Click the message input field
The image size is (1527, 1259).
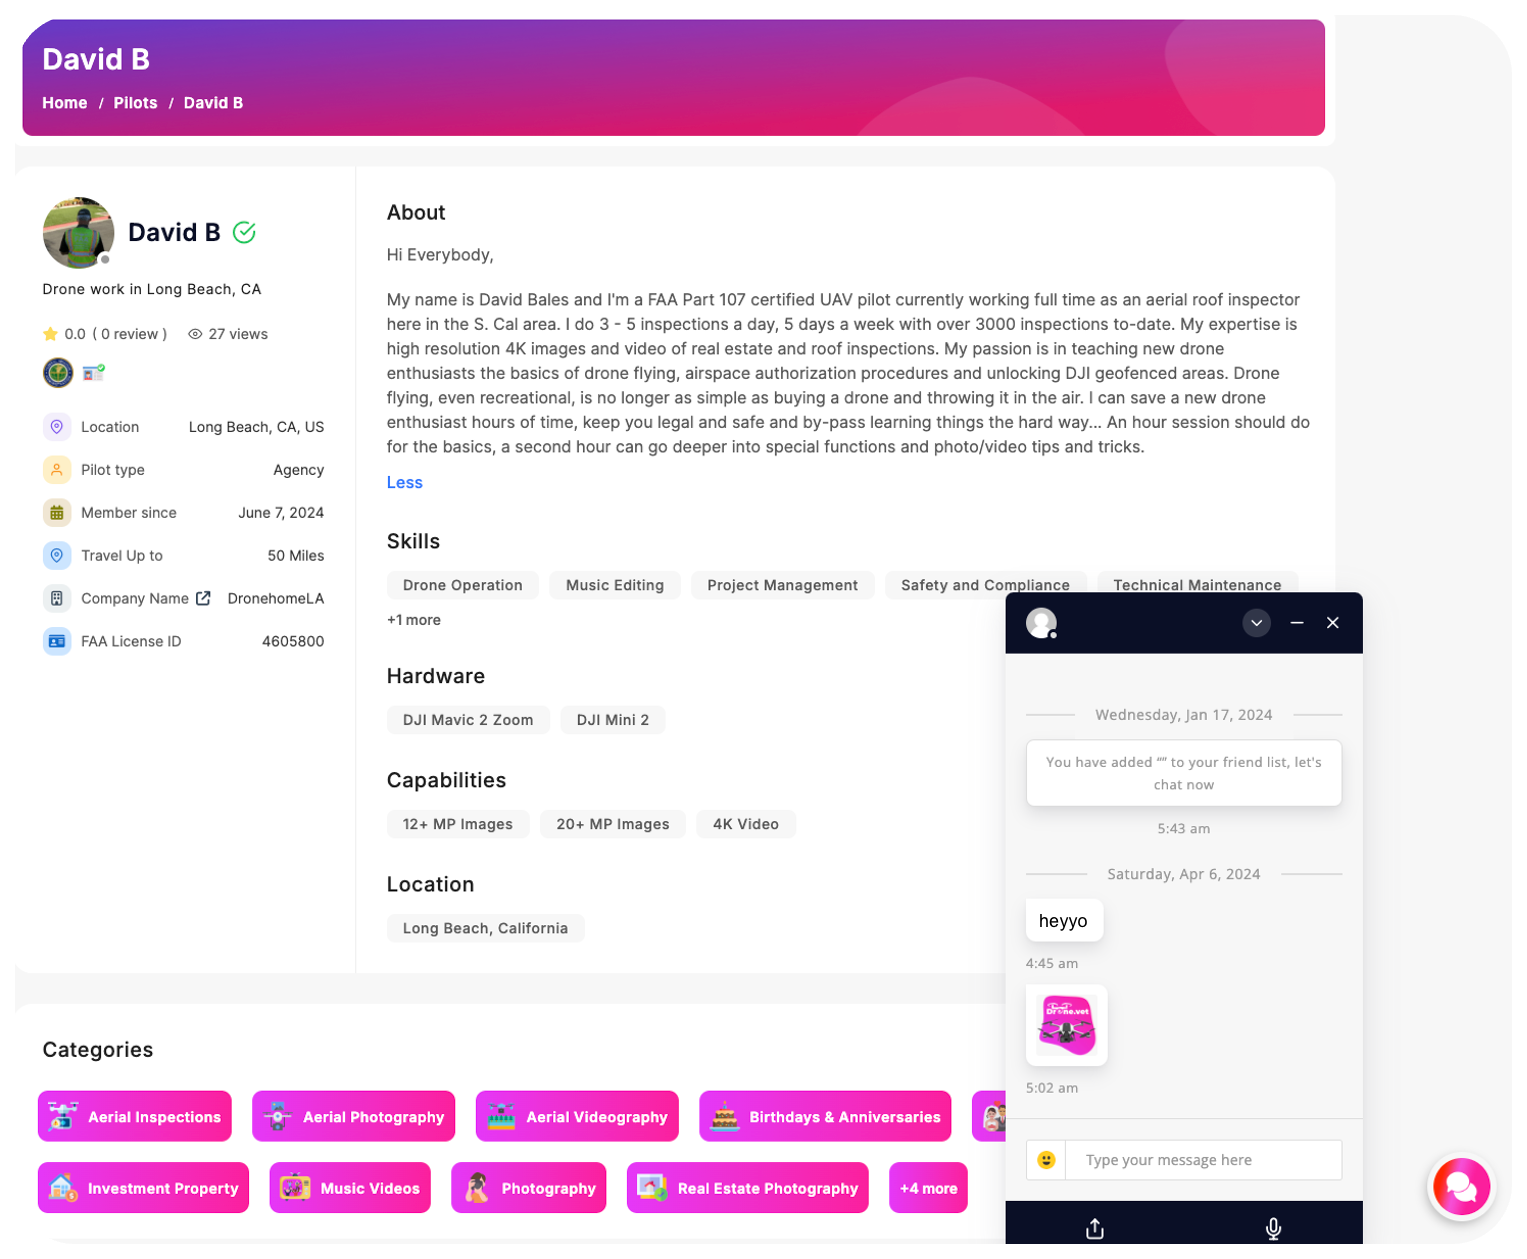click(x=1202, y=1160)
